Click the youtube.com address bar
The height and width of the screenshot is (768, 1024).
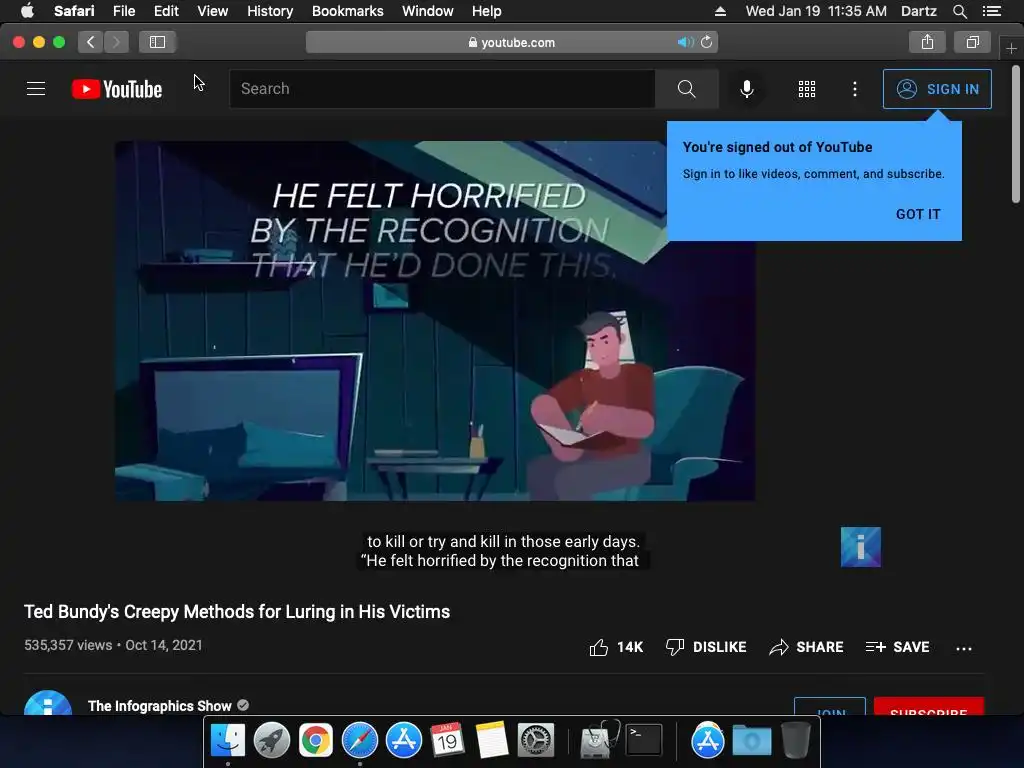point(512,42)
